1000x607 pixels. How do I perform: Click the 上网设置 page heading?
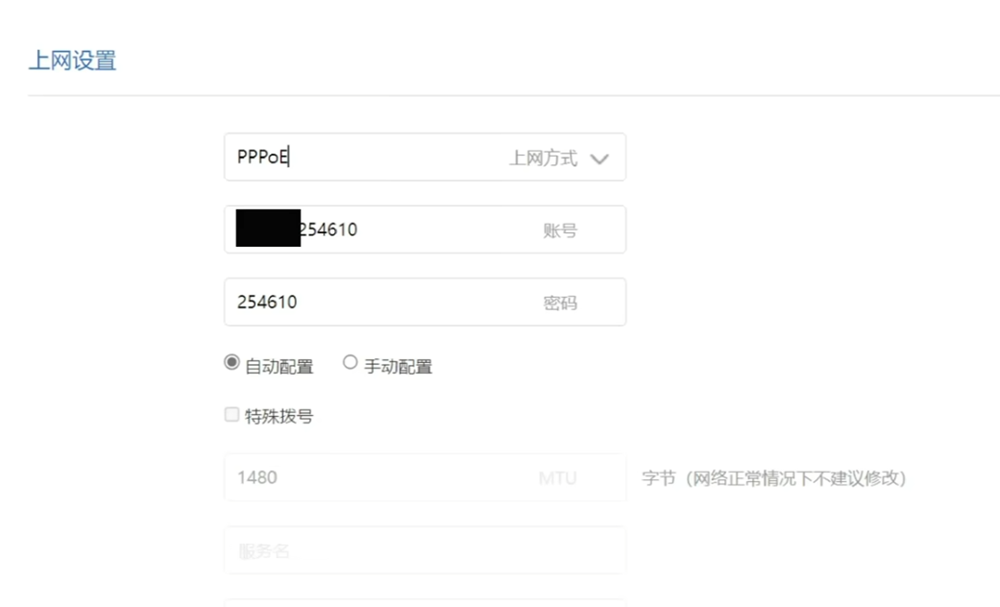pos(73,61)
